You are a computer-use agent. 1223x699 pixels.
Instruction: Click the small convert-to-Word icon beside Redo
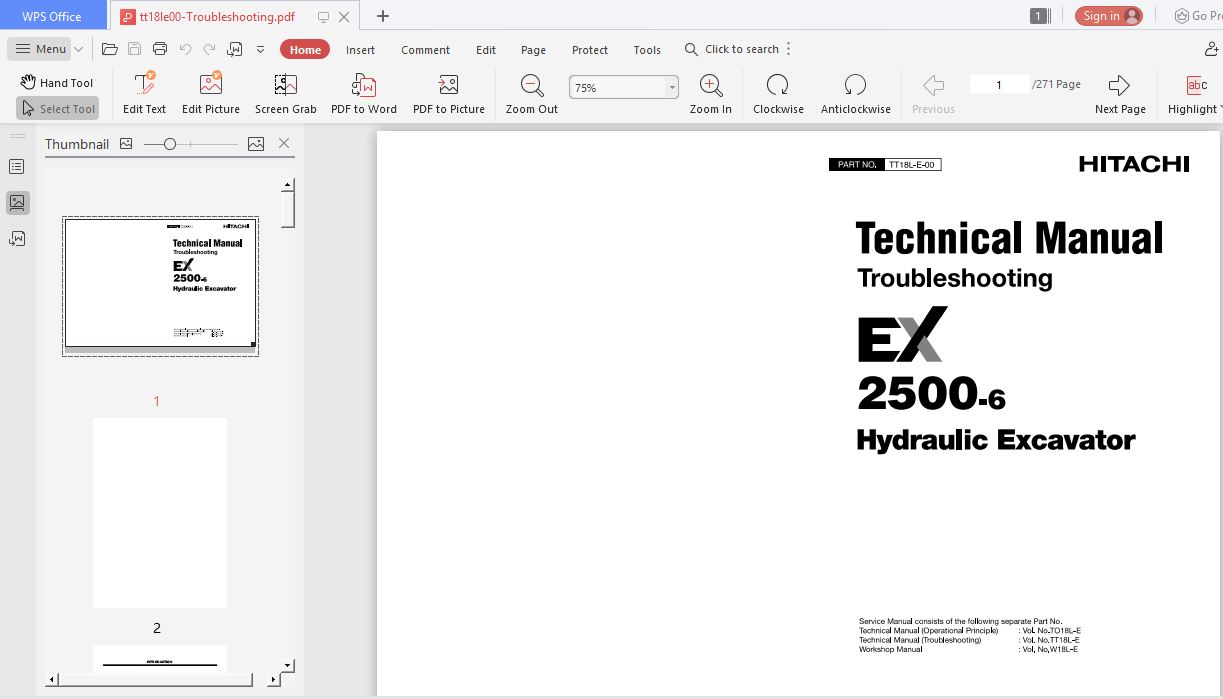pos(235,49)
